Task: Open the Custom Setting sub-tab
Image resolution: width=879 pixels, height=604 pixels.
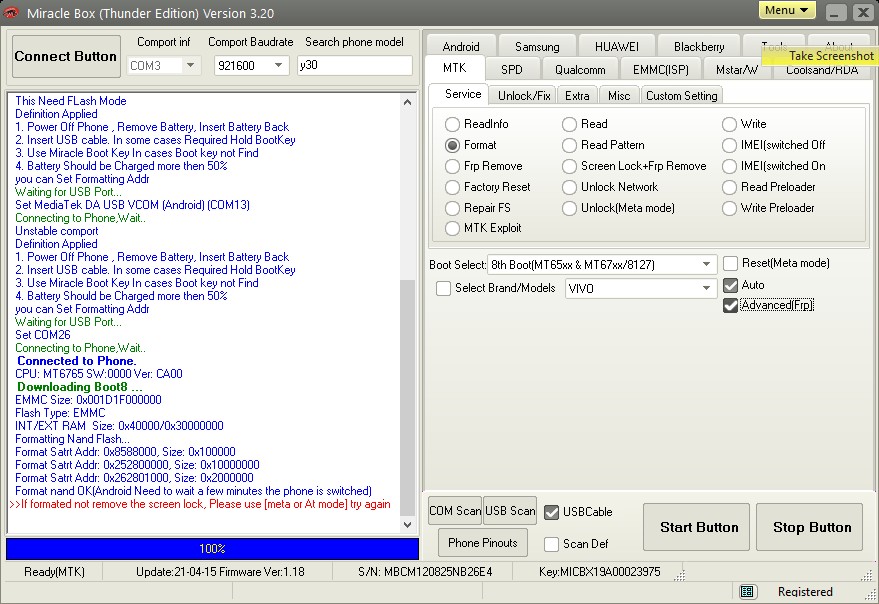Action: pos(682,96)
